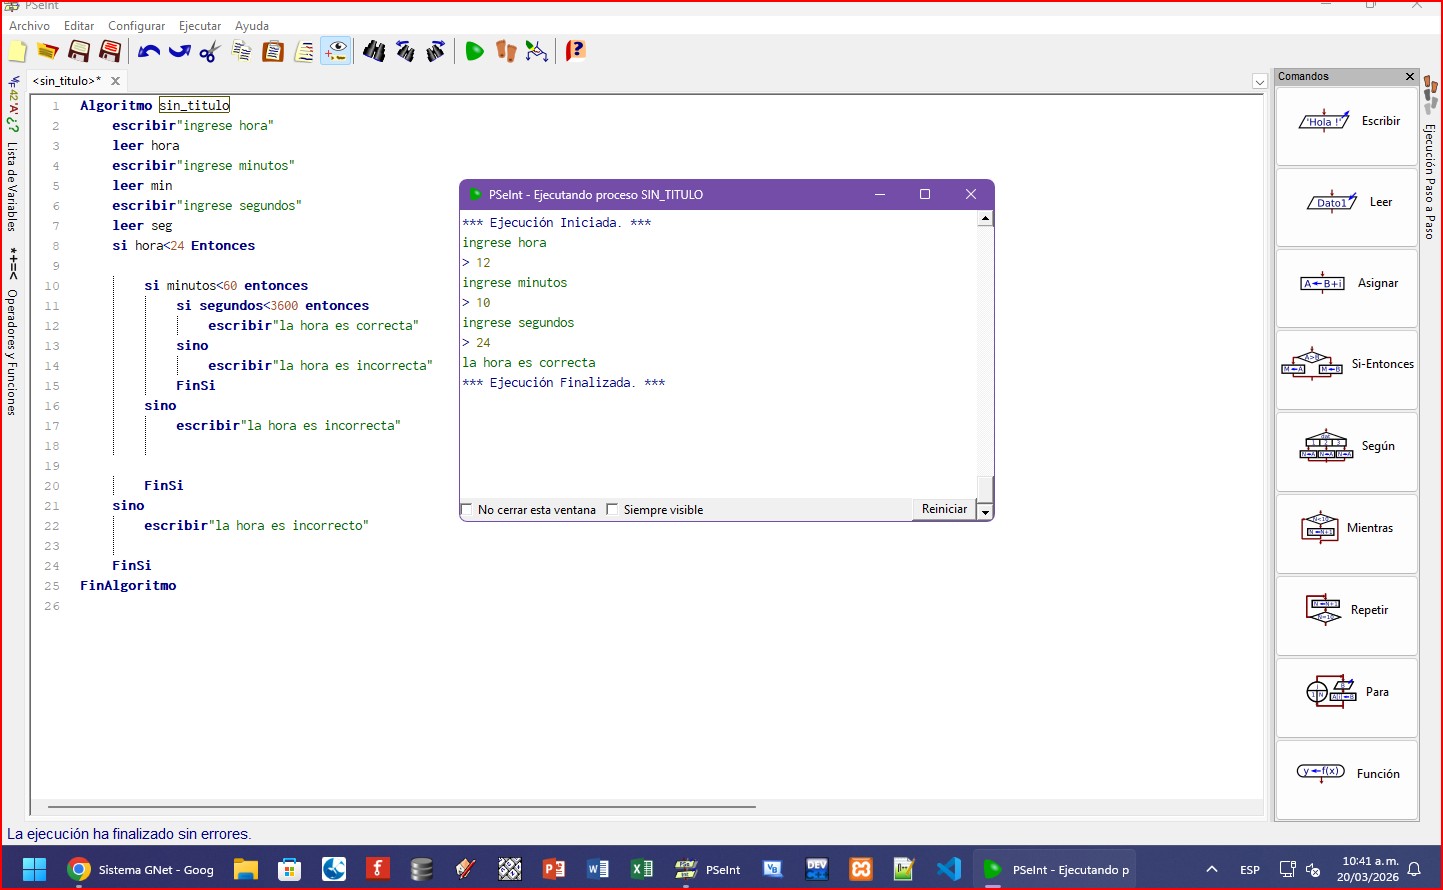
Task: Click the step-by-step execution footprints icon
Action: pyautogui.click(x=506, y=51)
